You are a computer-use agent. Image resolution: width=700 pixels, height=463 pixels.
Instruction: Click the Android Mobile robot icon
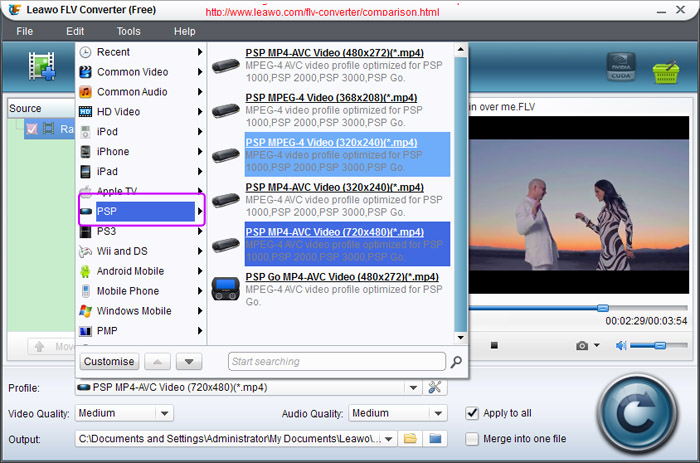tap(85, 271)
